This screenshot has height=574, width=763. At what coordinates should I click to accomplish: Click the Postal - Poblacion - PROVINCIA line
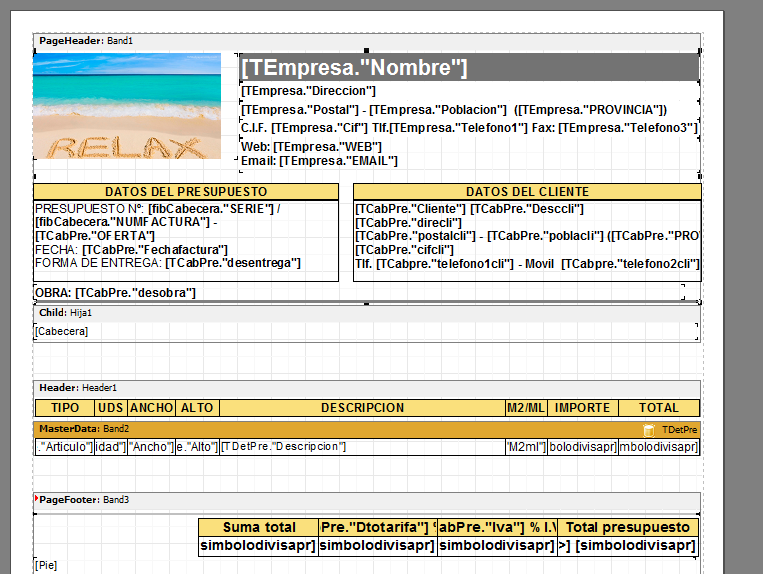point(470,110)
